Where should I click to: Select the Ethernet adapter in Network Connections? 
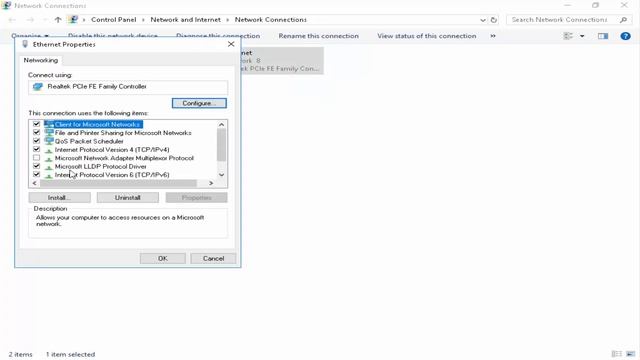tap(282, 60)
